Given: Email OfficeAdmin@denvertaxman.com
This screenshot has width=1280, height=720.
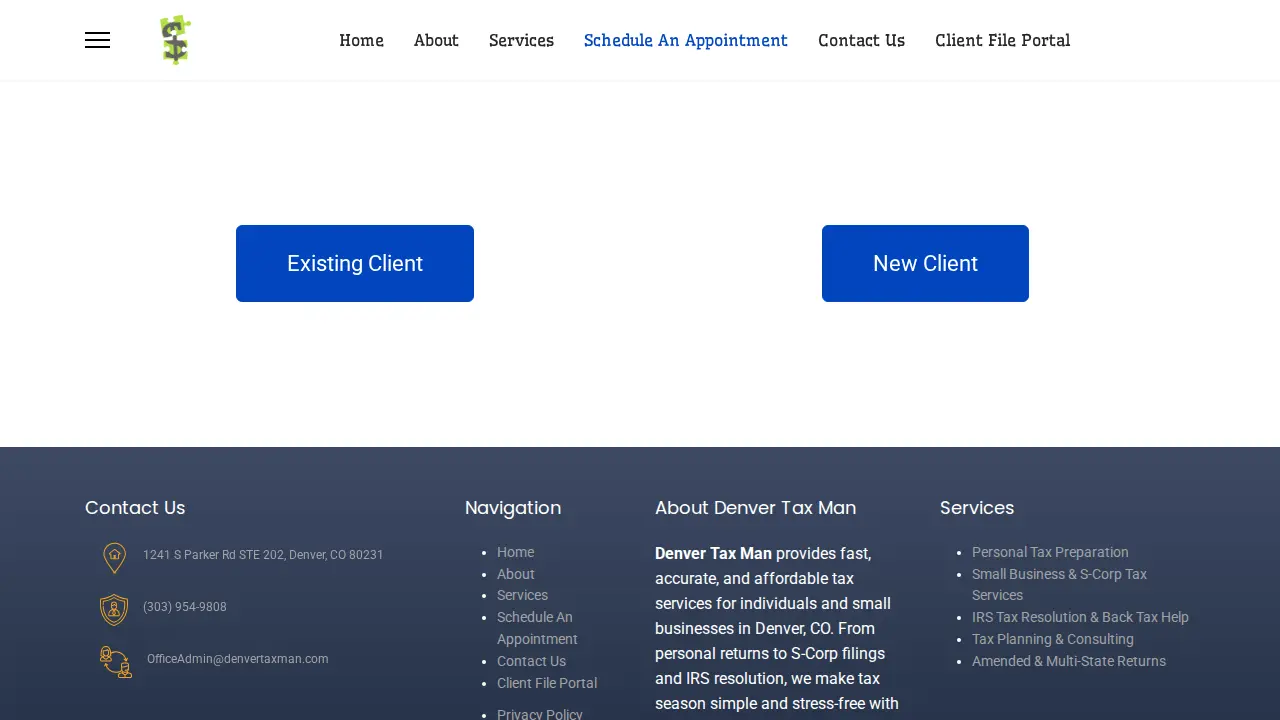Looking at the screenshot, I should 238,659.
